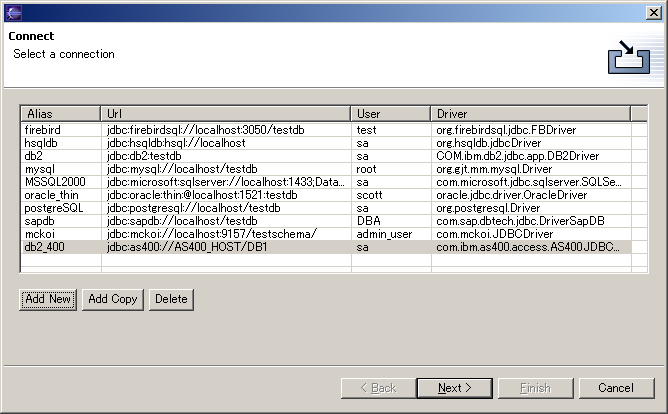668x414 pixels.
Task: Select the db2_400 connection alias
Action: pos(44,247)
